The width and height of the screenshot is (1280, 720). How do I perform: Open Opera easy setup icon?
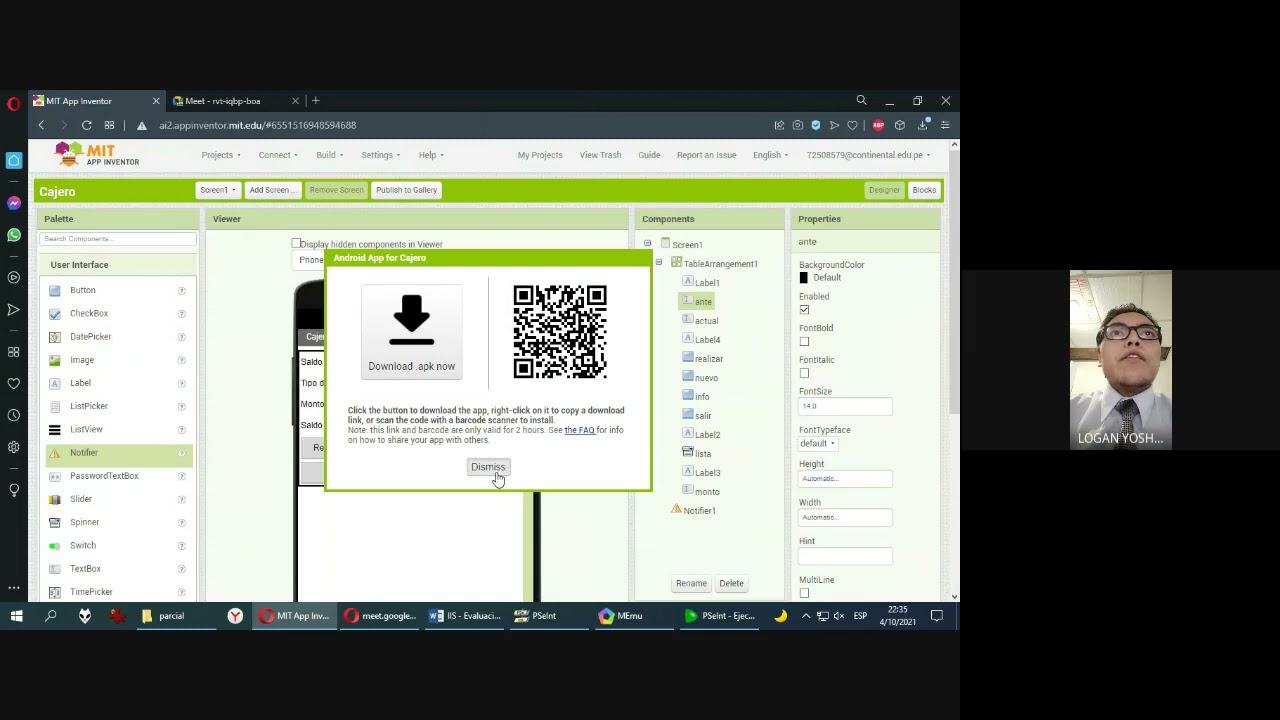(x=944, y=125)
